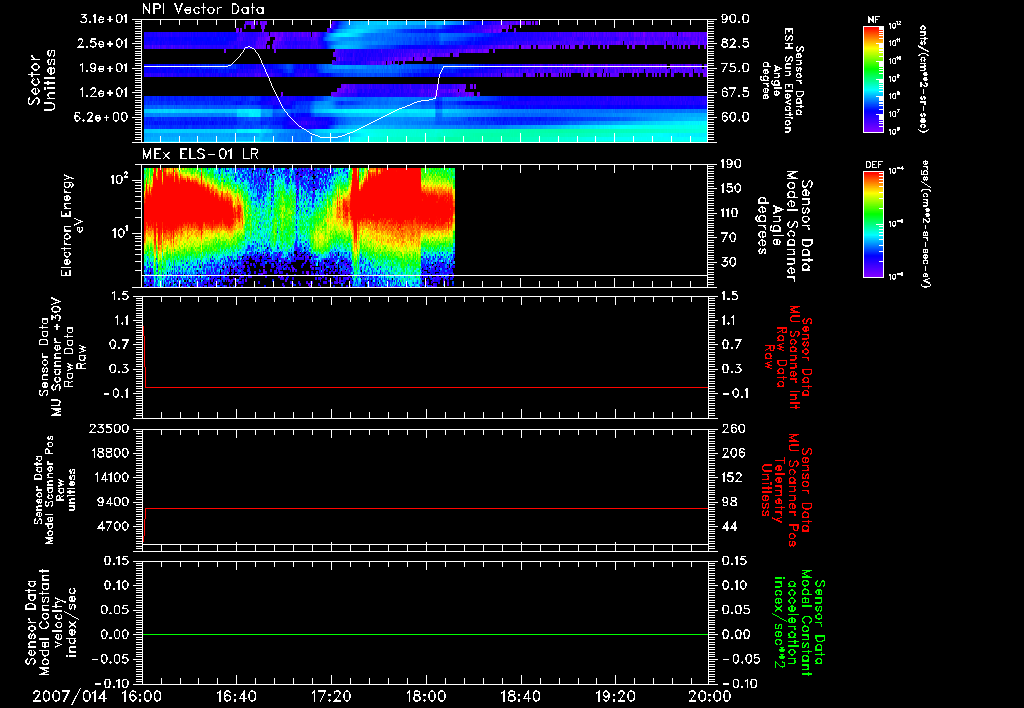Click the 67.5 degree tick value
The image size is (1024, 708).
tap(735, 93)
